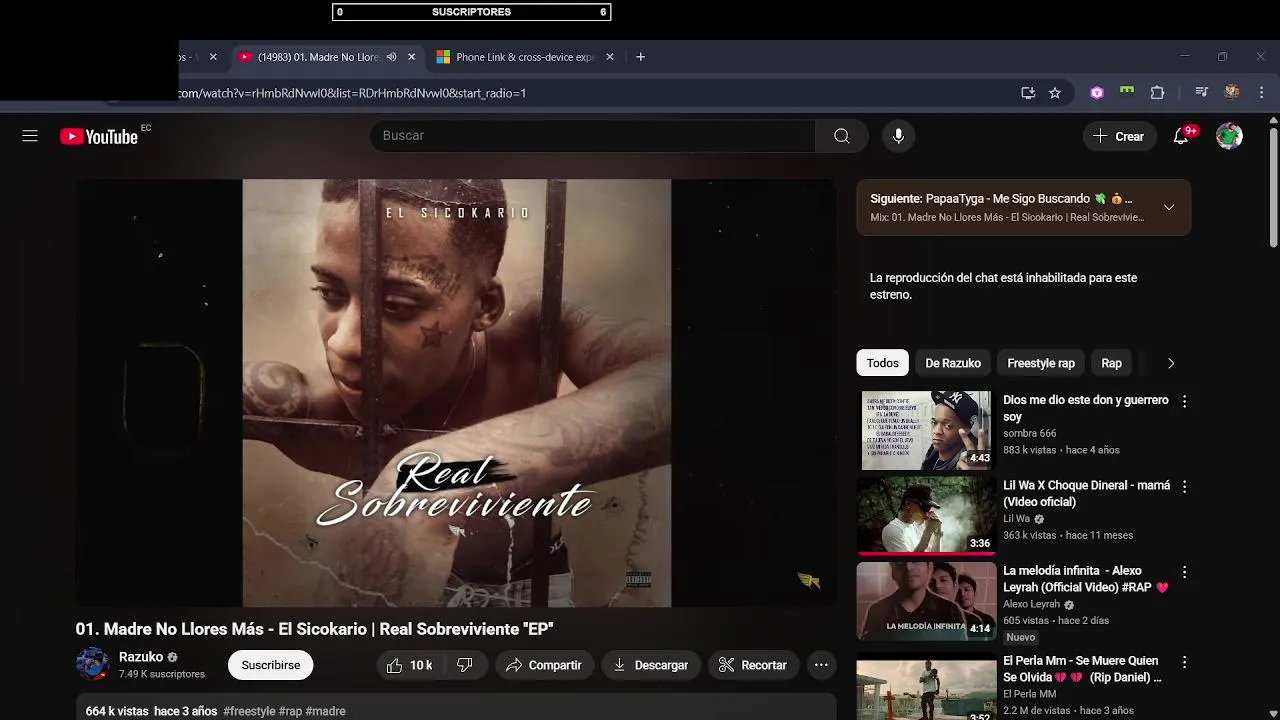
Task: Click install/cast icon in address bar
Action: 1027,93
